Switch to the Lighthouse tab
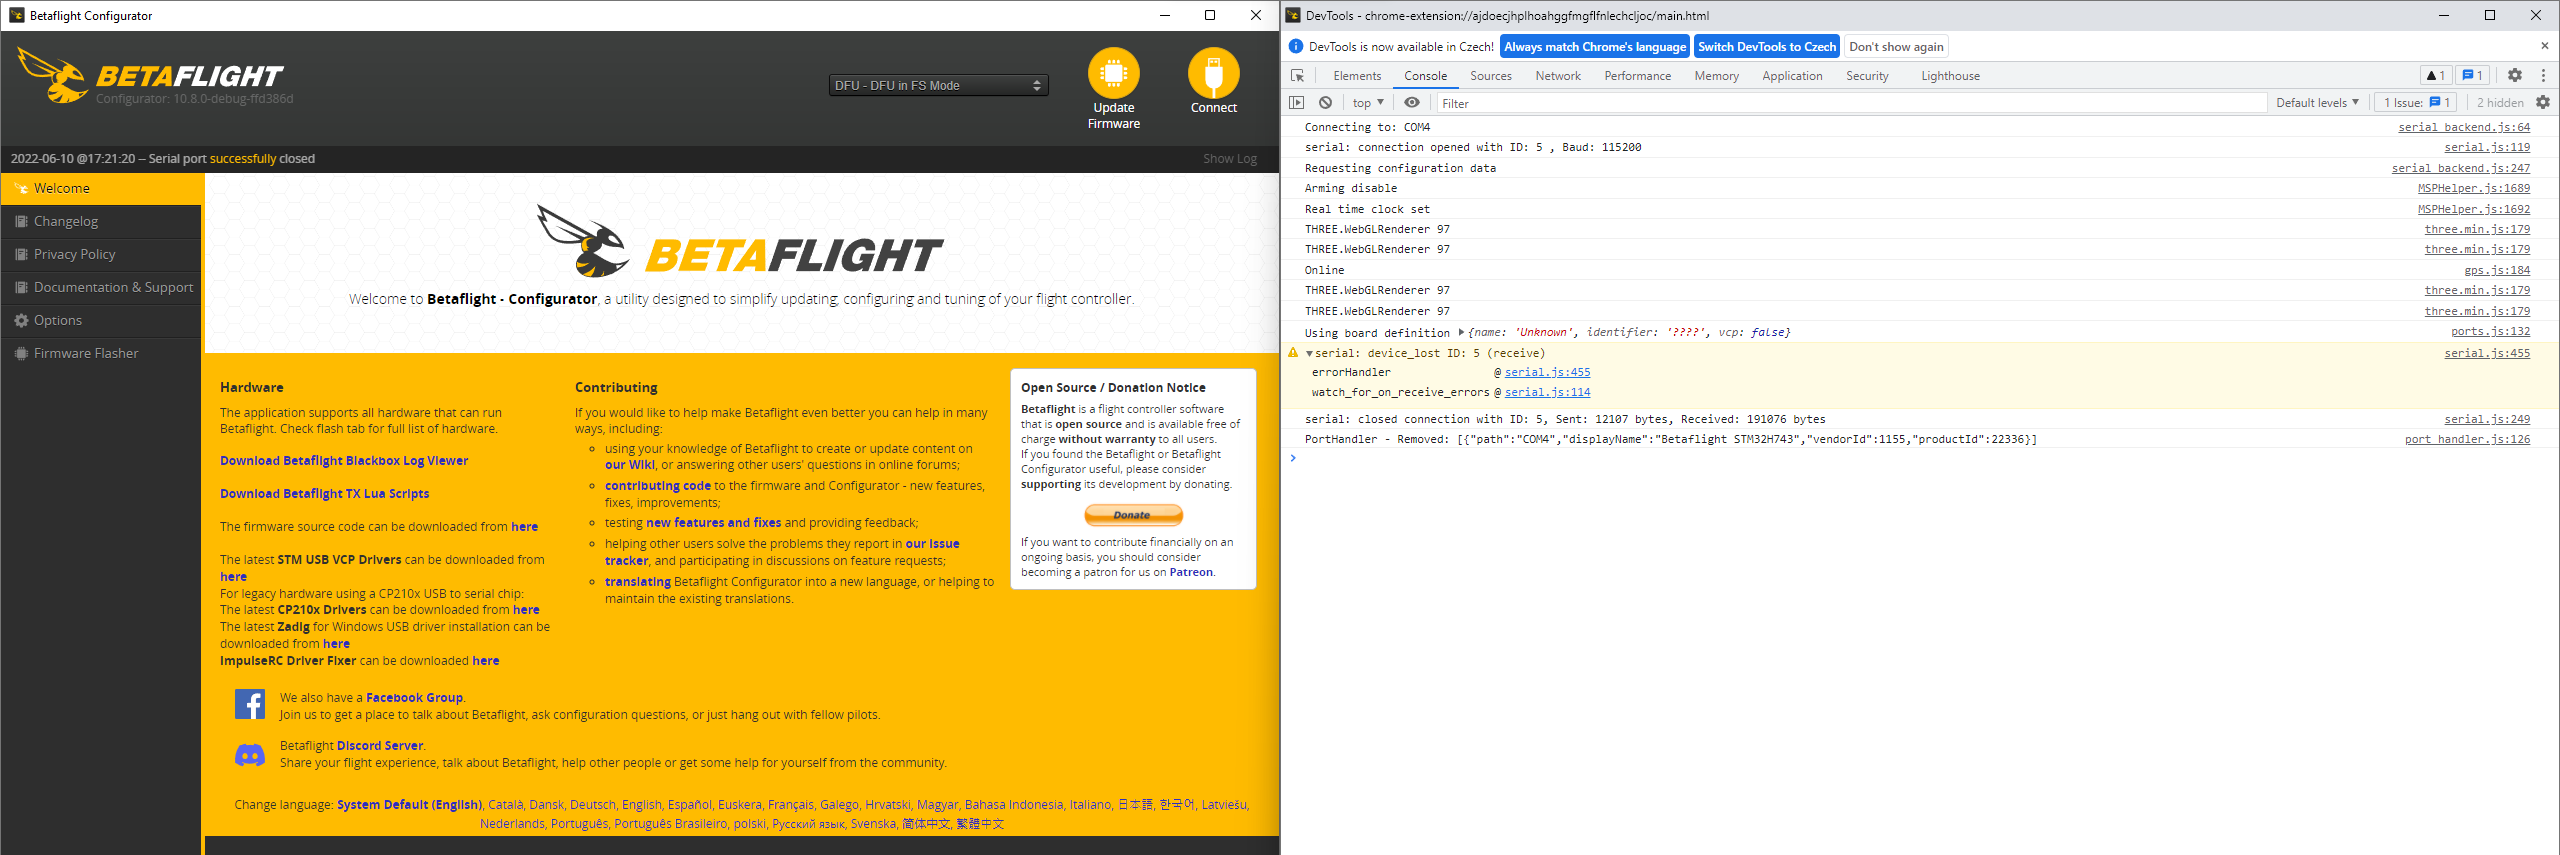This screenshot has height=855, width=2560. (1950, 76)
